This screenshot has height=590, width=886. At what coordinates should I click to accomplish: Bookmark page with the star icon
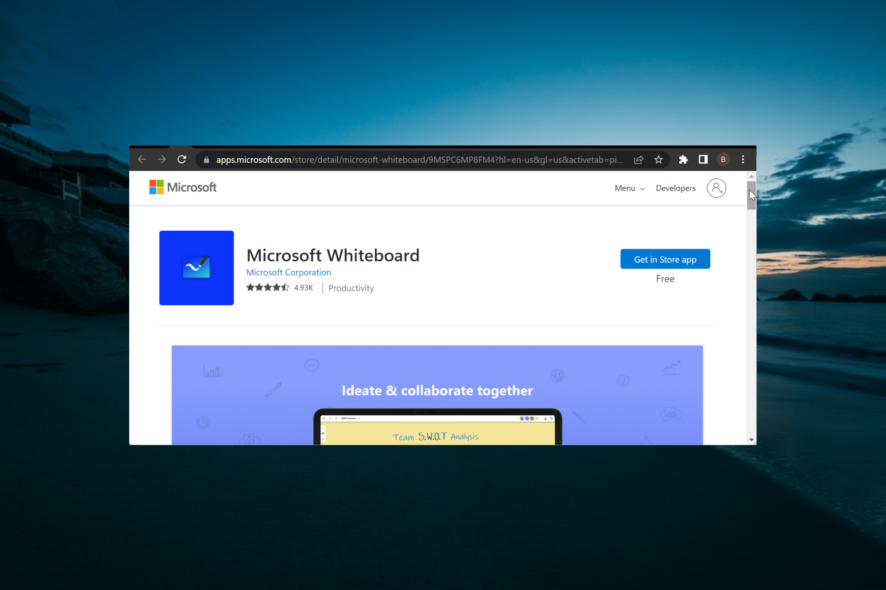point(658,160)
